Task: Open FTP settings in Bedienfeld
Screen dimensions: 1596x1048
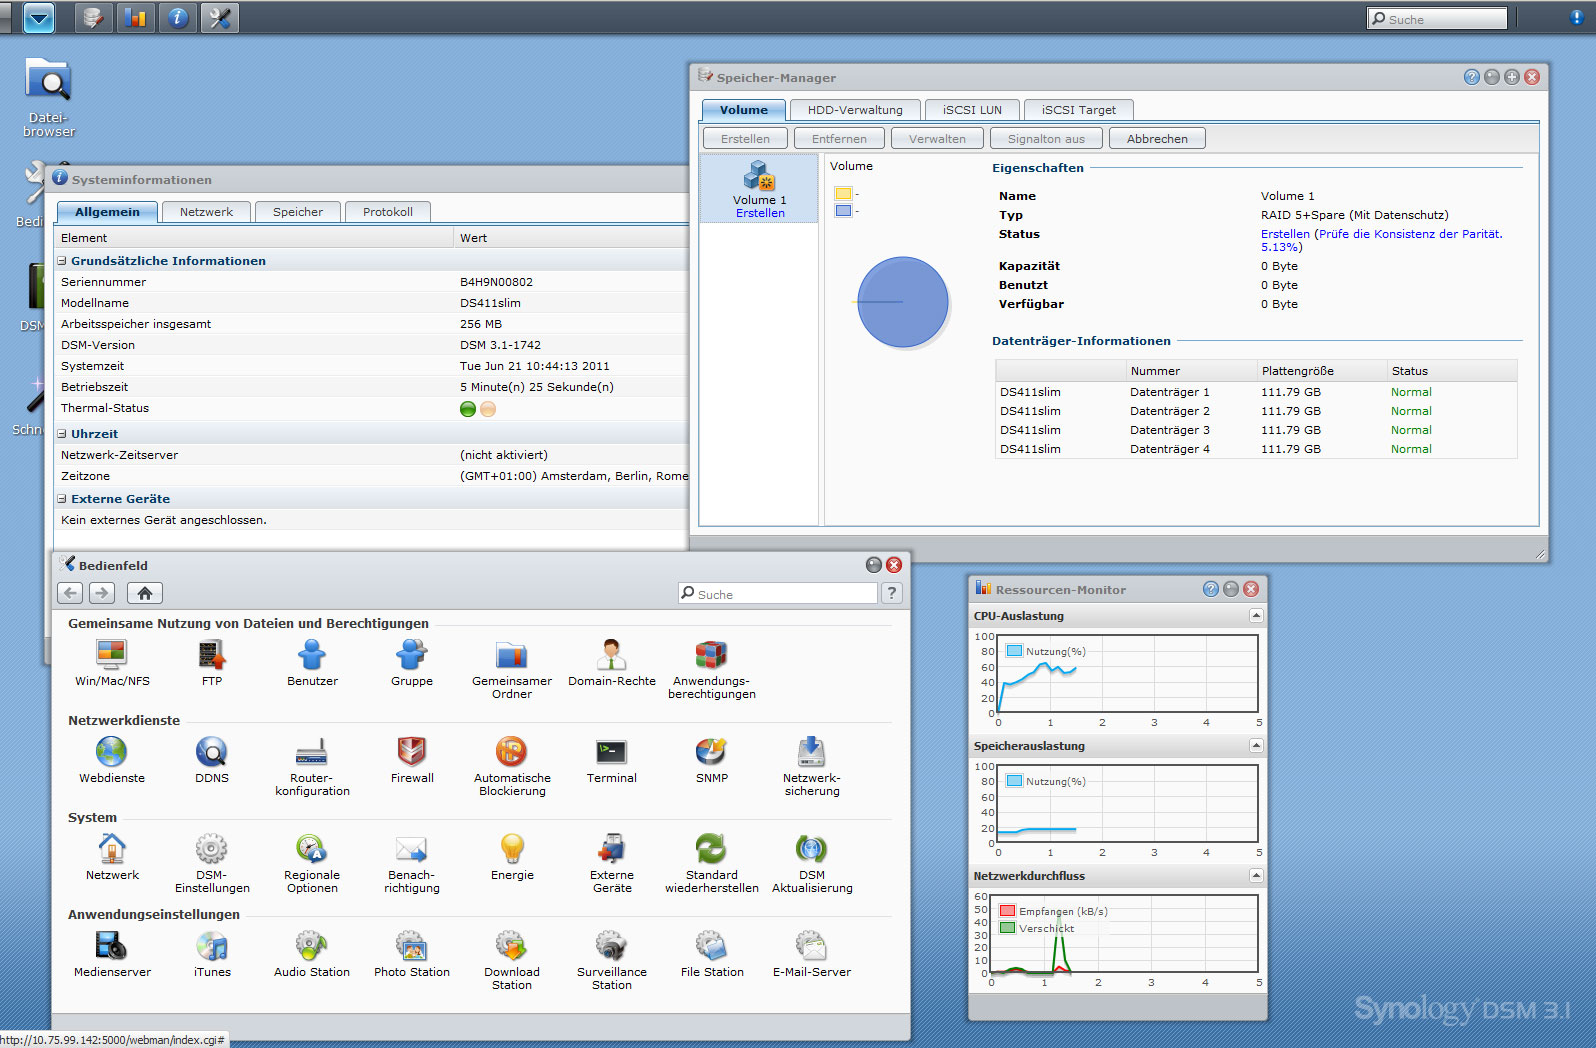Action: (212, 663)
